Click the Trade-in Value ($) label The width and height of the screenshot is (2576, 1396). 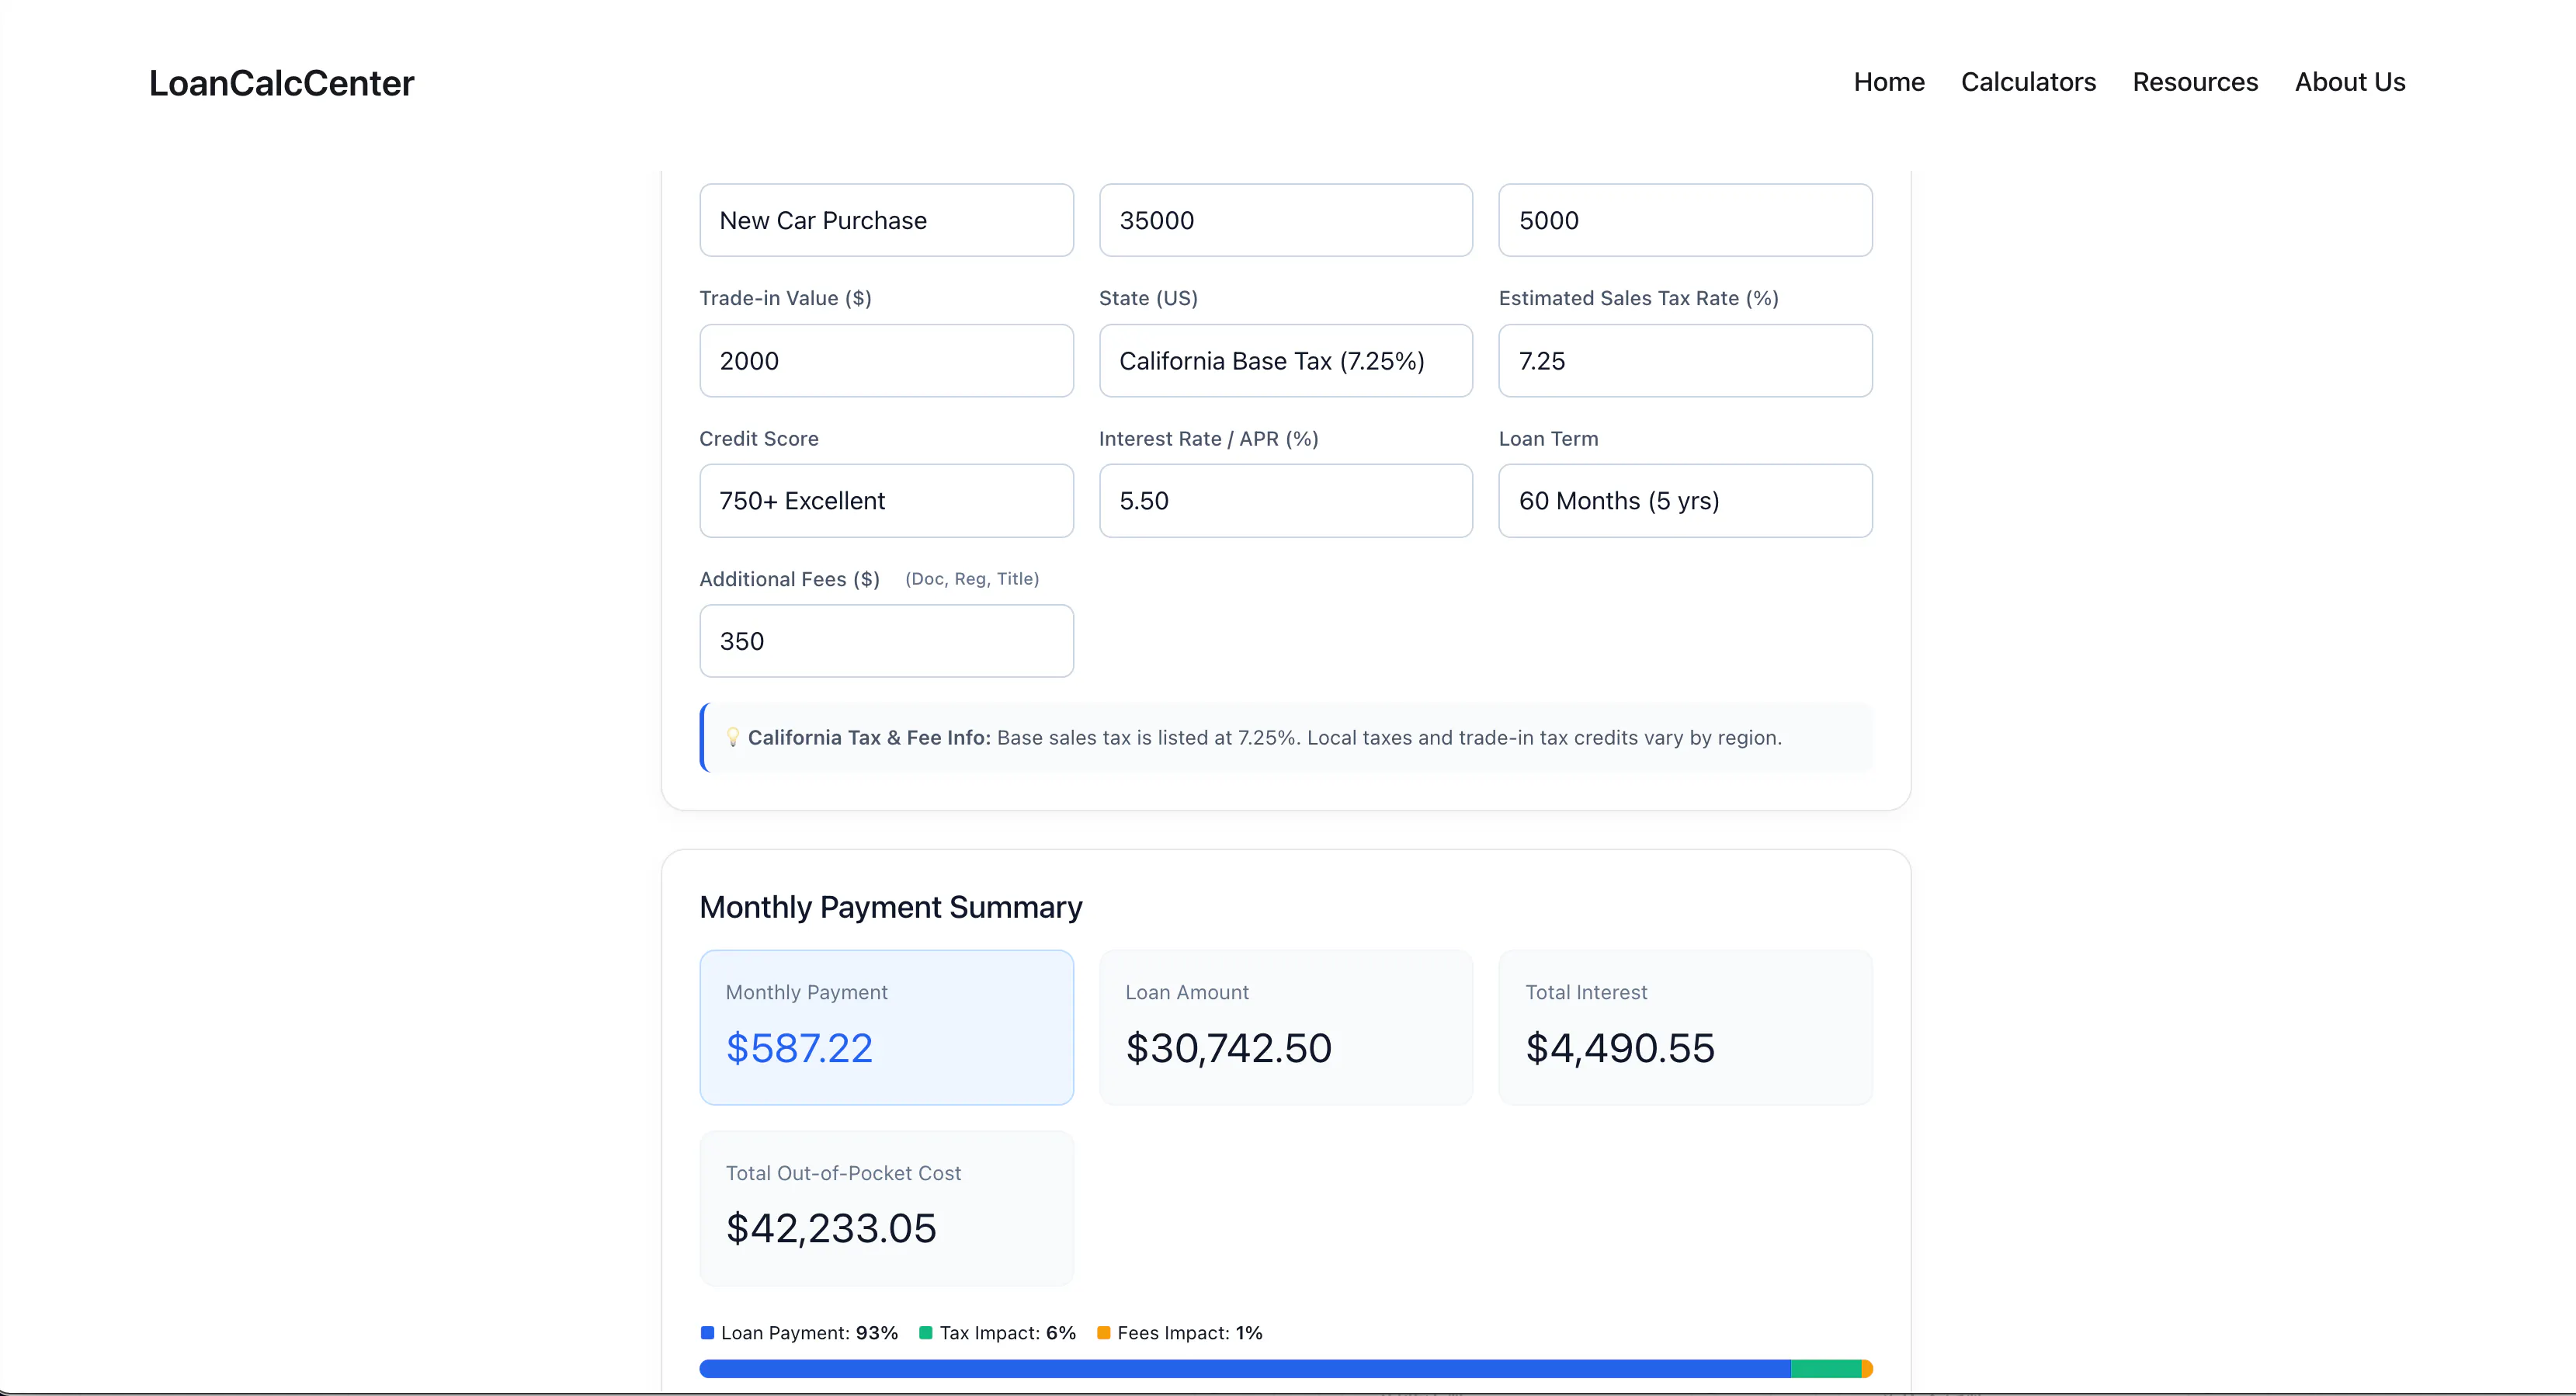pyautogui.click(x=785, y=298)
